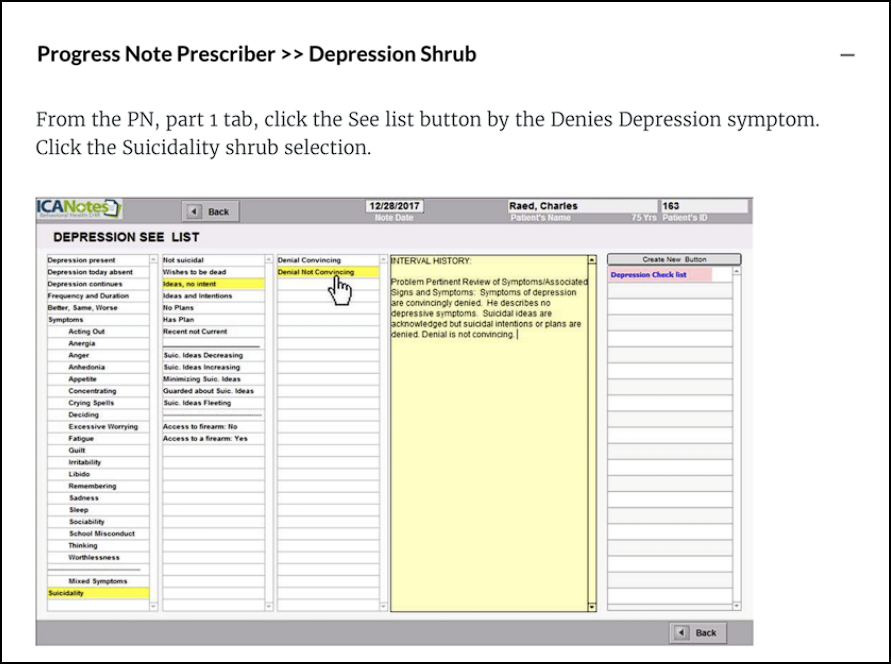The width and height of the screenshot is (891, 664).
Task: Choose the Anhedonia symptom
Action: coord(98,368)
